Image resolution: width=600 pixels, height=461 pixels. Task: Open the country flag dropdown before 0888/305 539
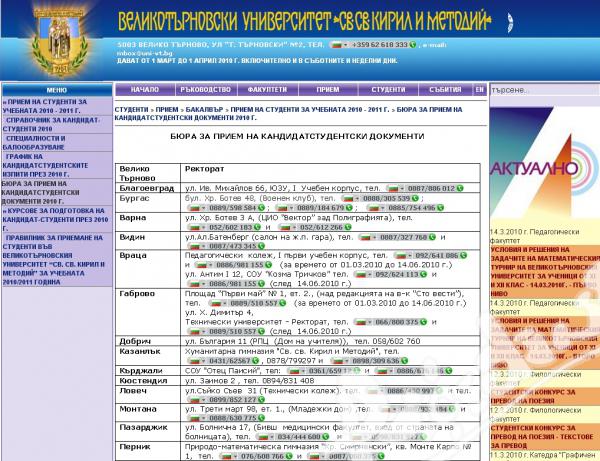(351, 198)
